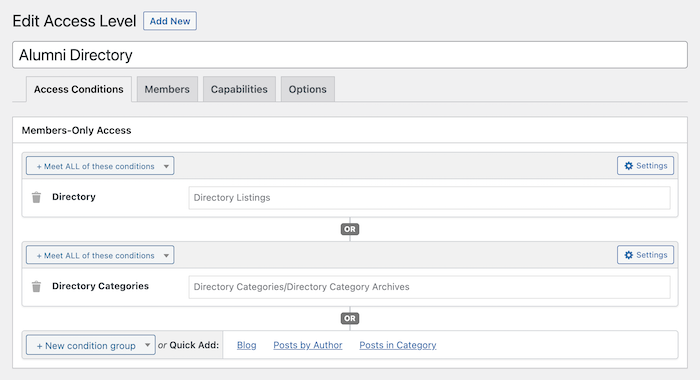Open the Members tab
The image size is (700, 380).
167,89
